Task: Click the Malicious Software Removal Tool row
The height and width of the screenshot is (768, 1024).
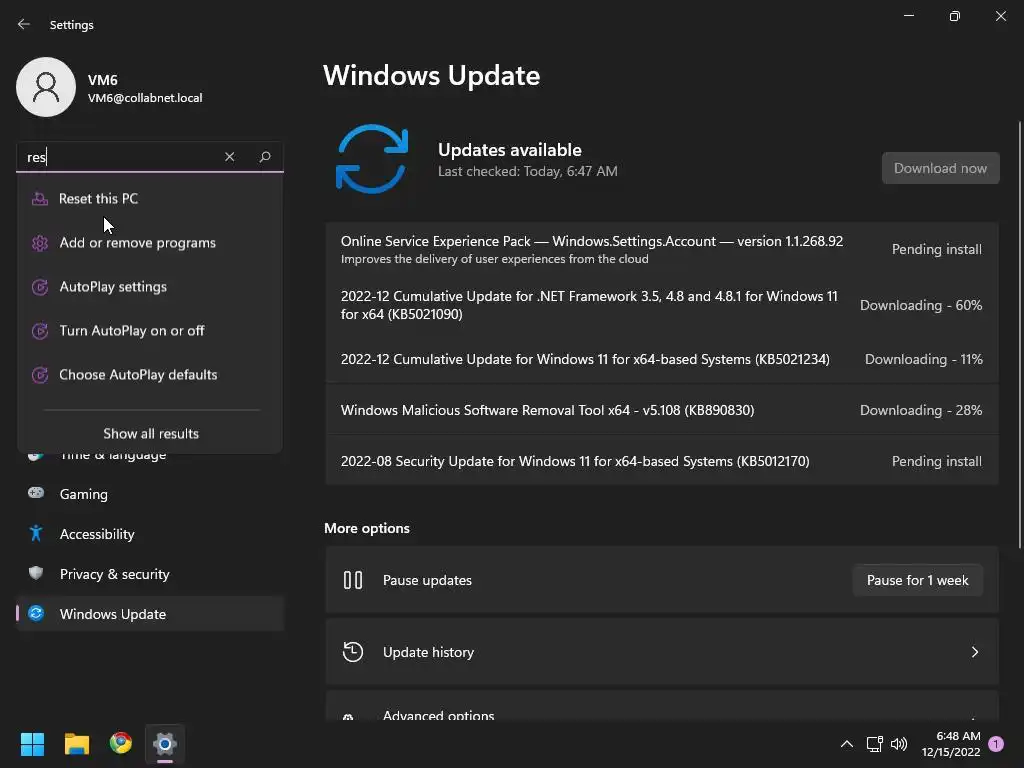Action: click(x=662, y=410)
